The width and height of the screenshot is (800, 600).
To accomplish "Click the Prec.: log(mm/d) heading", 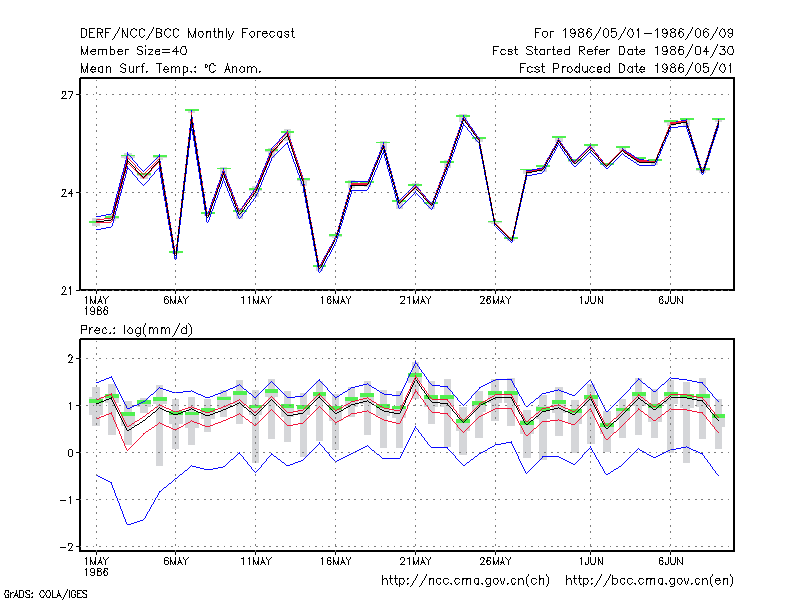I will point(136,330).
